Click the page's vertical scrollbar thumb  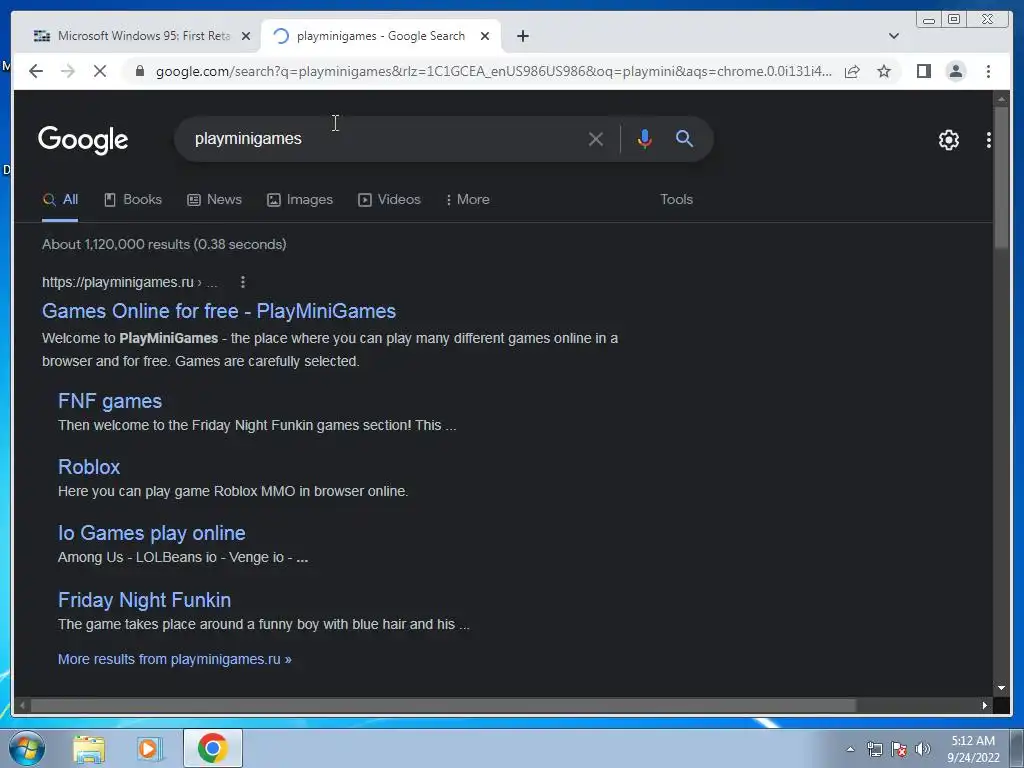[x=1001, y=178]
